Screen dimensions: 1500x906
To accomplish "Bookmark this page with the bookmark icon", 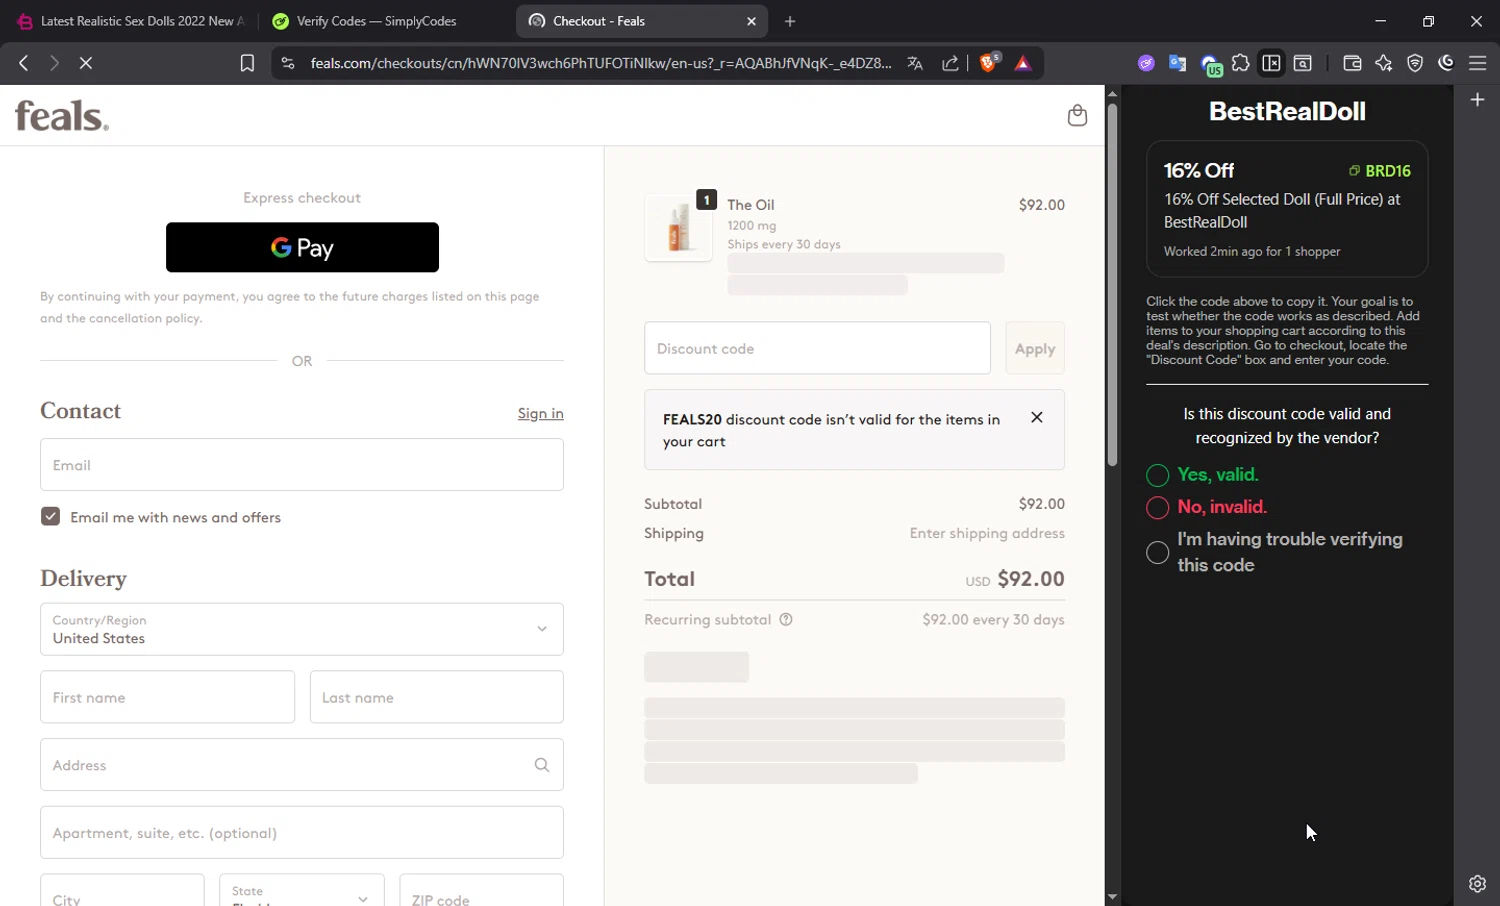I will point(247,63).
